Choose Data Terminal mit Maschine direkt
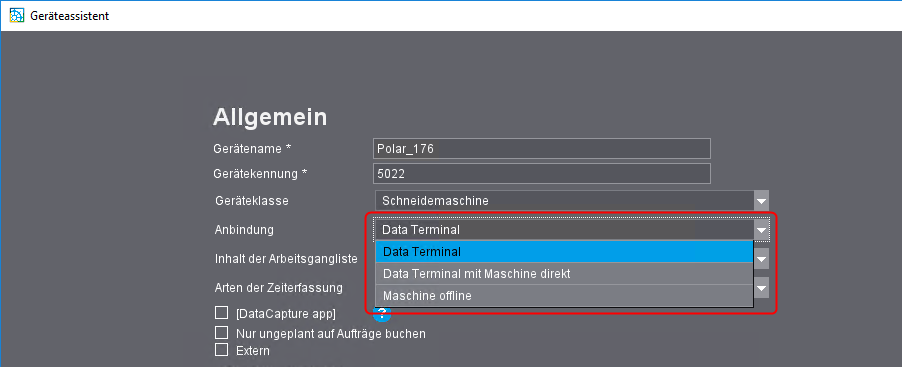 tap(564, 274)
